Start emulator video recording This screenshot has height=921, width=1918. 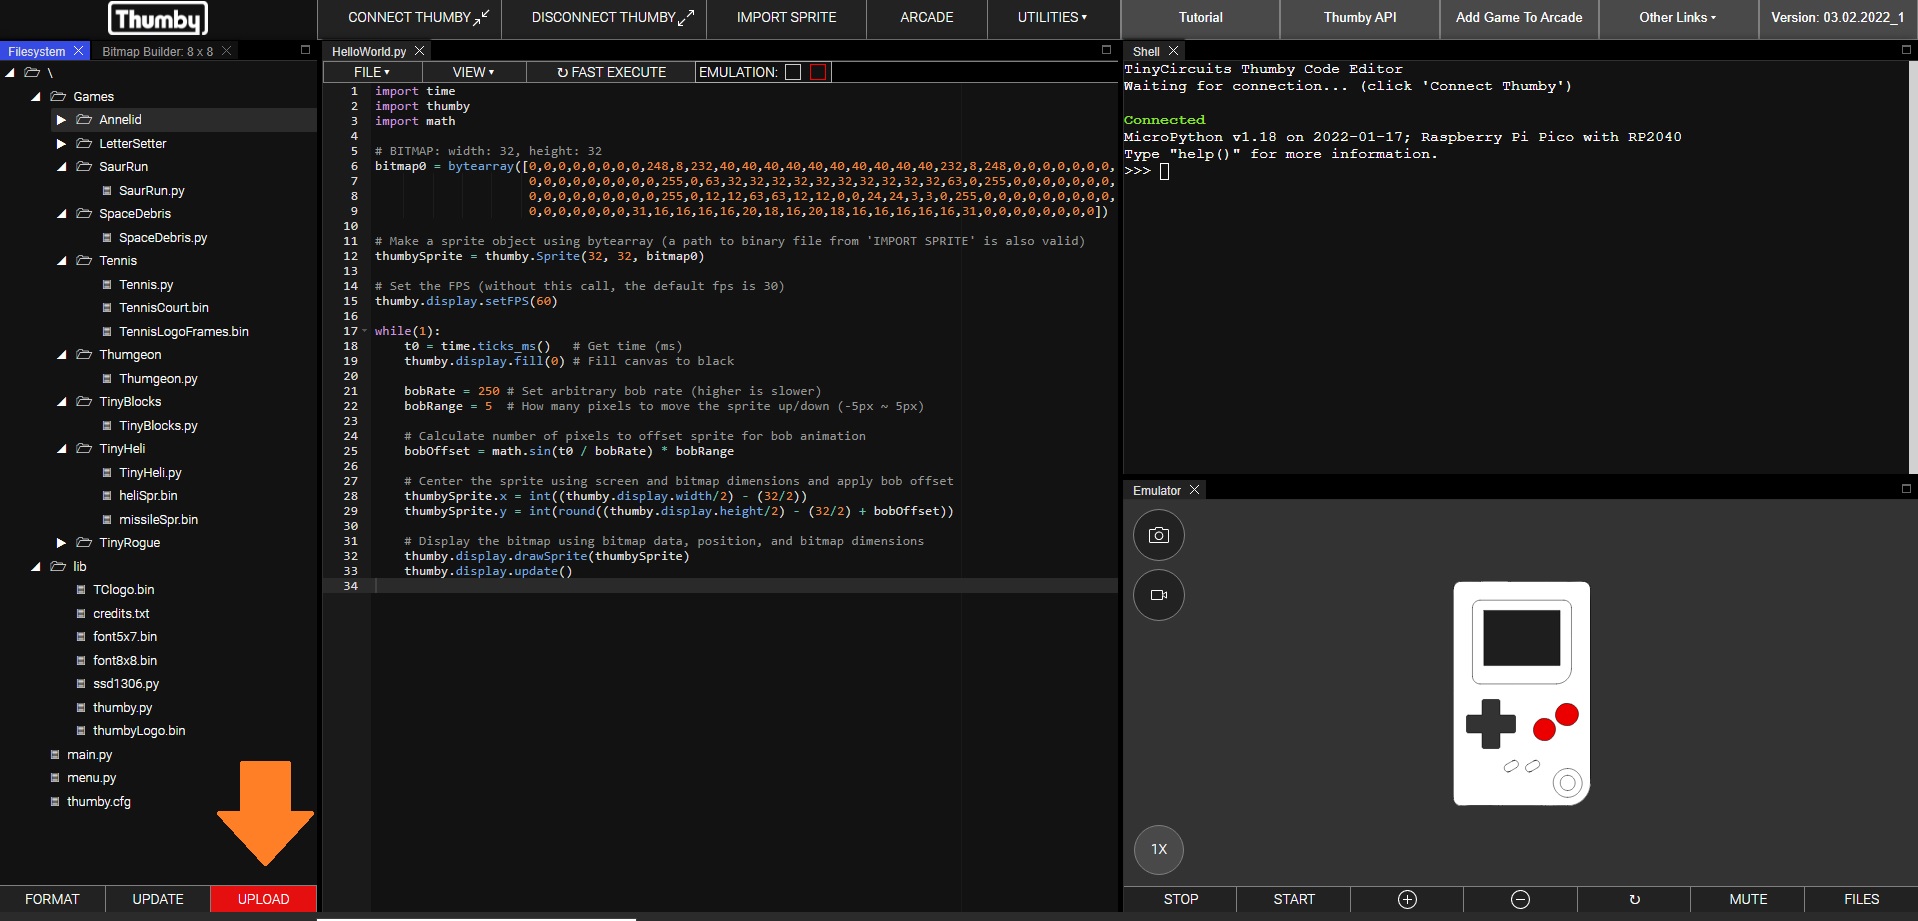point(1158,595)
